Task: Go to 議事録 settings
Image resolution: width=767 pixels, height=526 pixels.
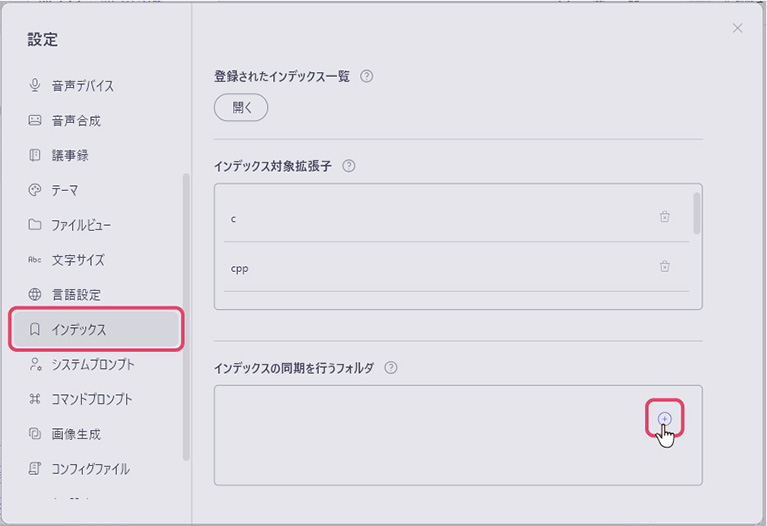Action: coord(70,156)
